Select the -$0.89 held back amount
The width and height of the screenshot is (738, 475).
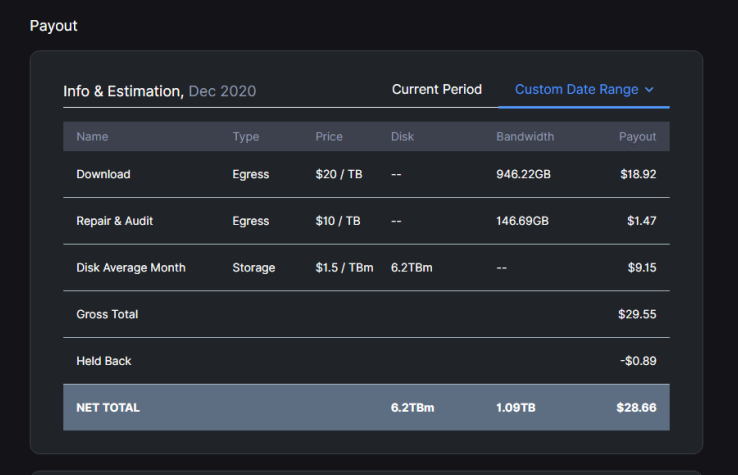(x=638, y=361)
